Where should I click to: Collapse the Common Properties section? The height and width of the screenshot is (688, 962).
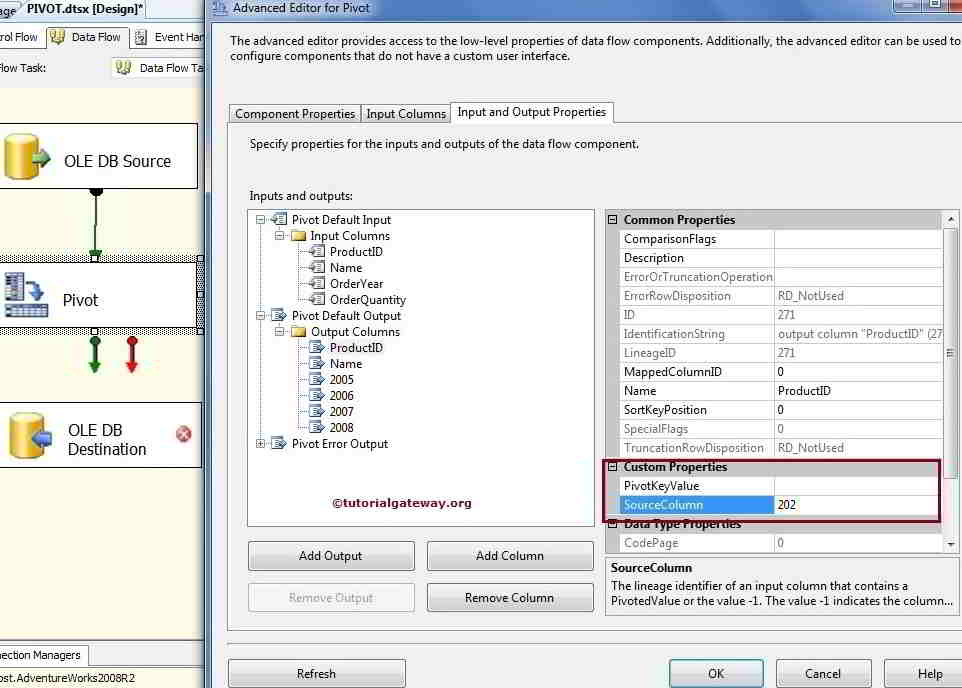pos(611,219)
